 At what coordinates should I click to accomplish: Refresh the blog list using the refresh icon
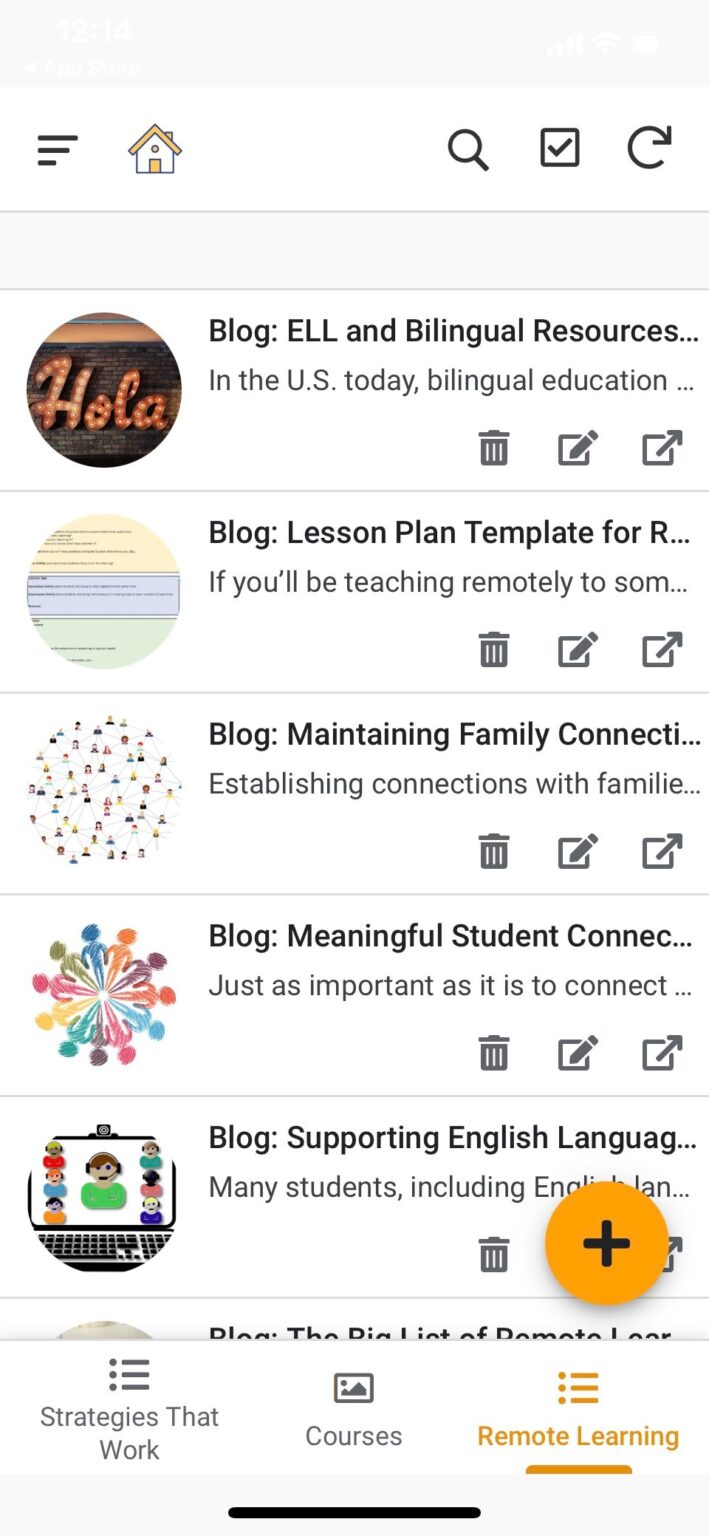648,149
